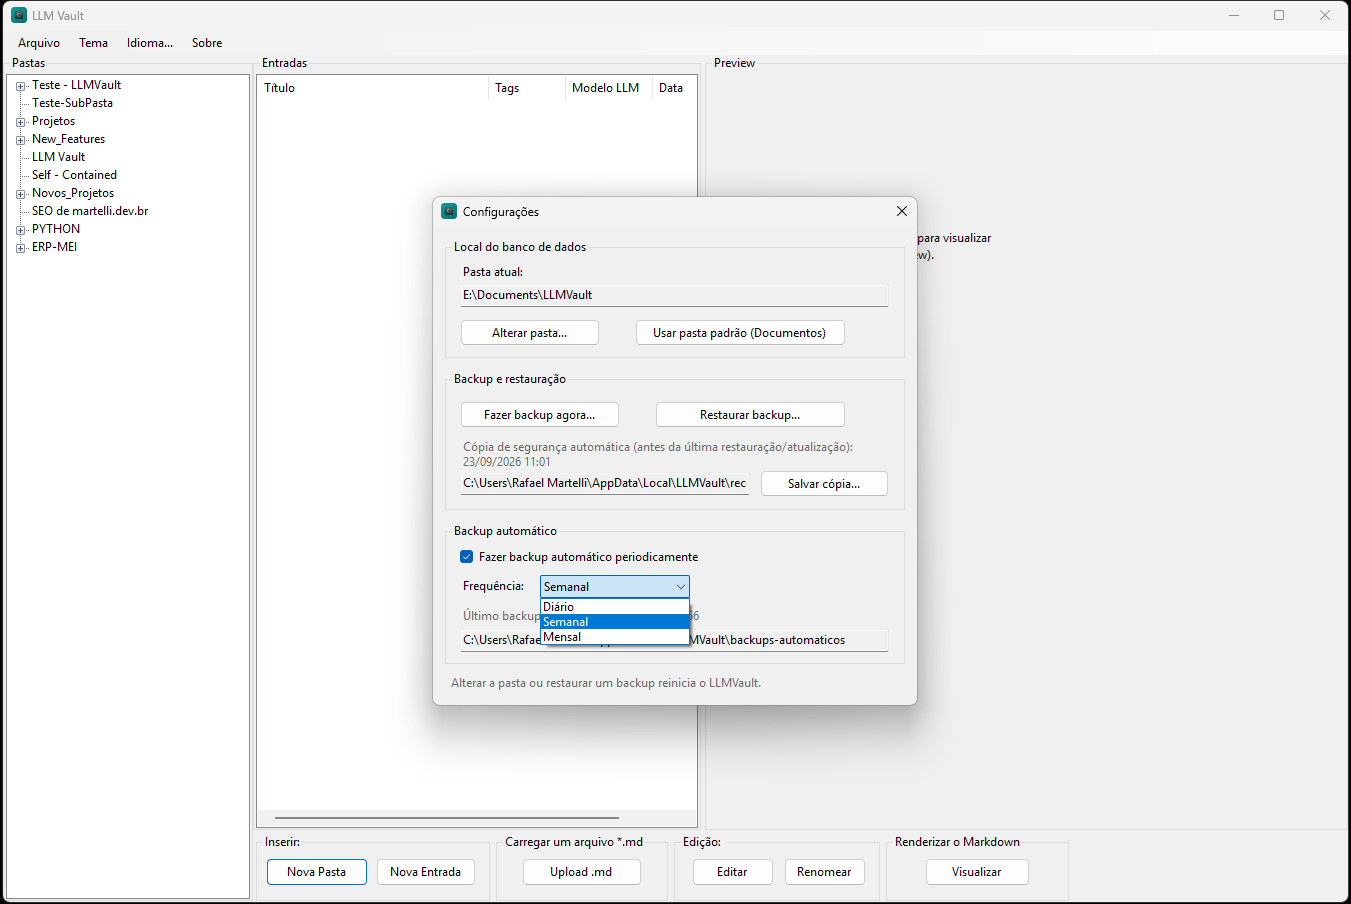Screen dimensions: 1351x904
Task: Select Self - Contained folder
Action: (x=74, y=175)
